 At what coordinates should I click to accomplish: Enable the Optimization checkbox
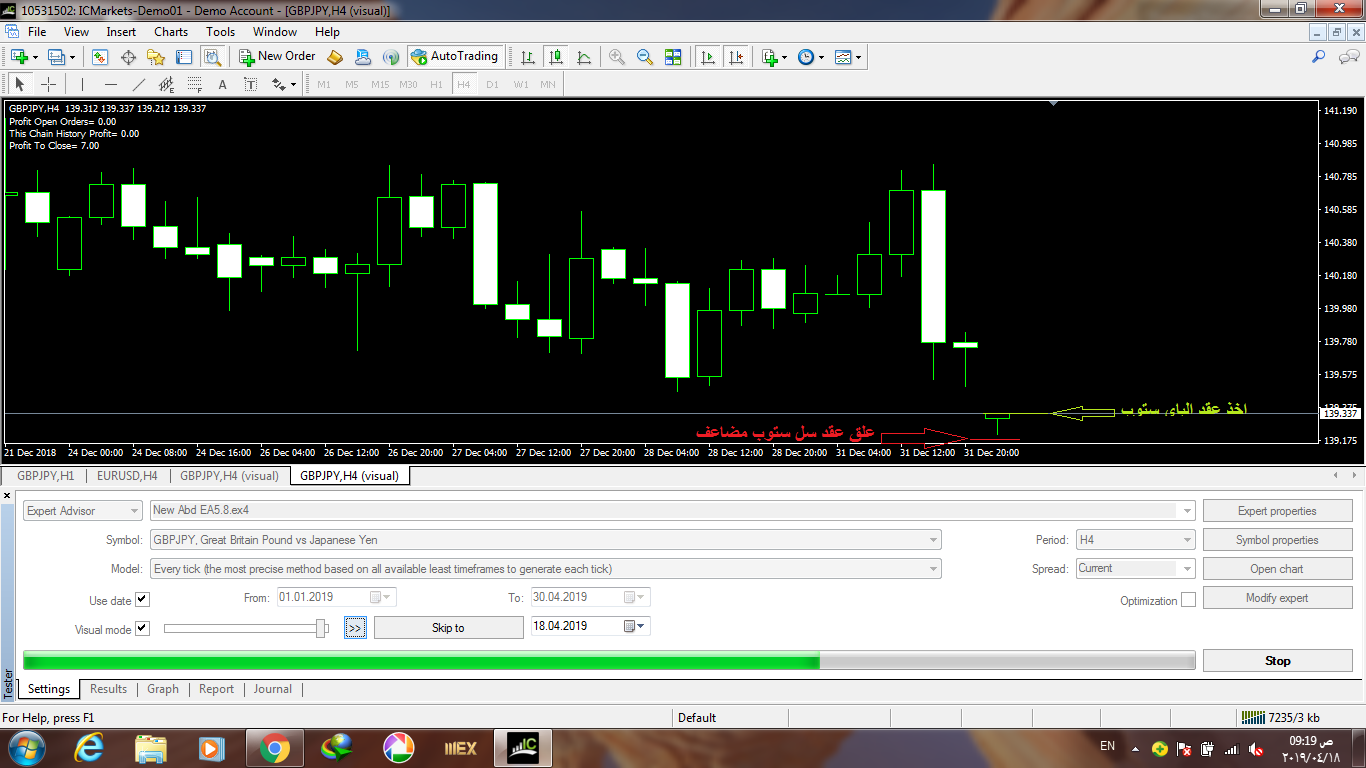[1188, 600]
